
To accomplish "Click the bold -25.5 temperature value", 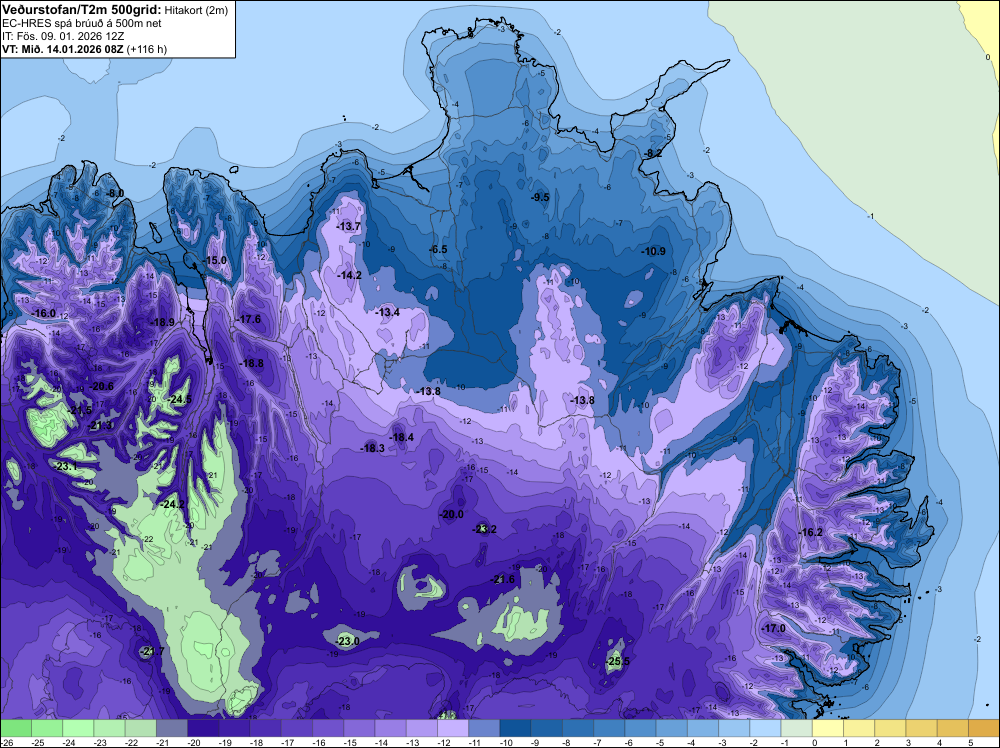I will click(x=618, y=661).
